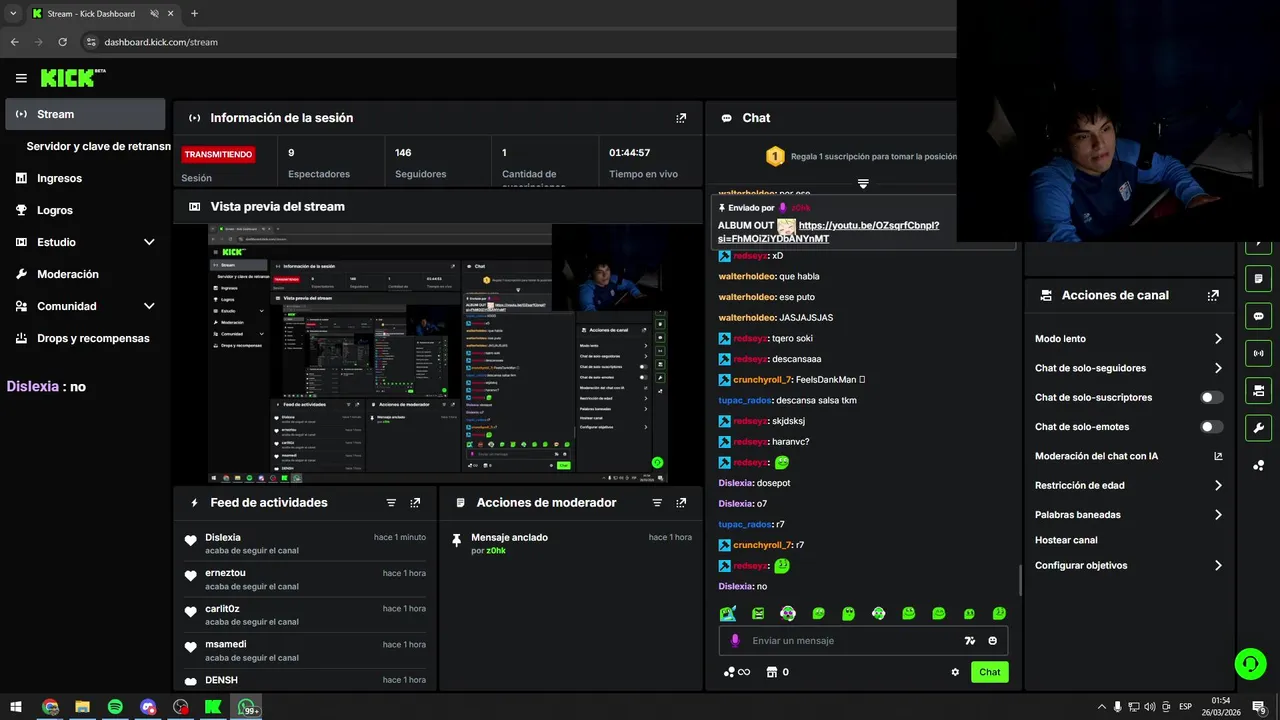Open the Windows Start menu
Viewport: 1280px width, 720px height.
(x=16, y=707)
